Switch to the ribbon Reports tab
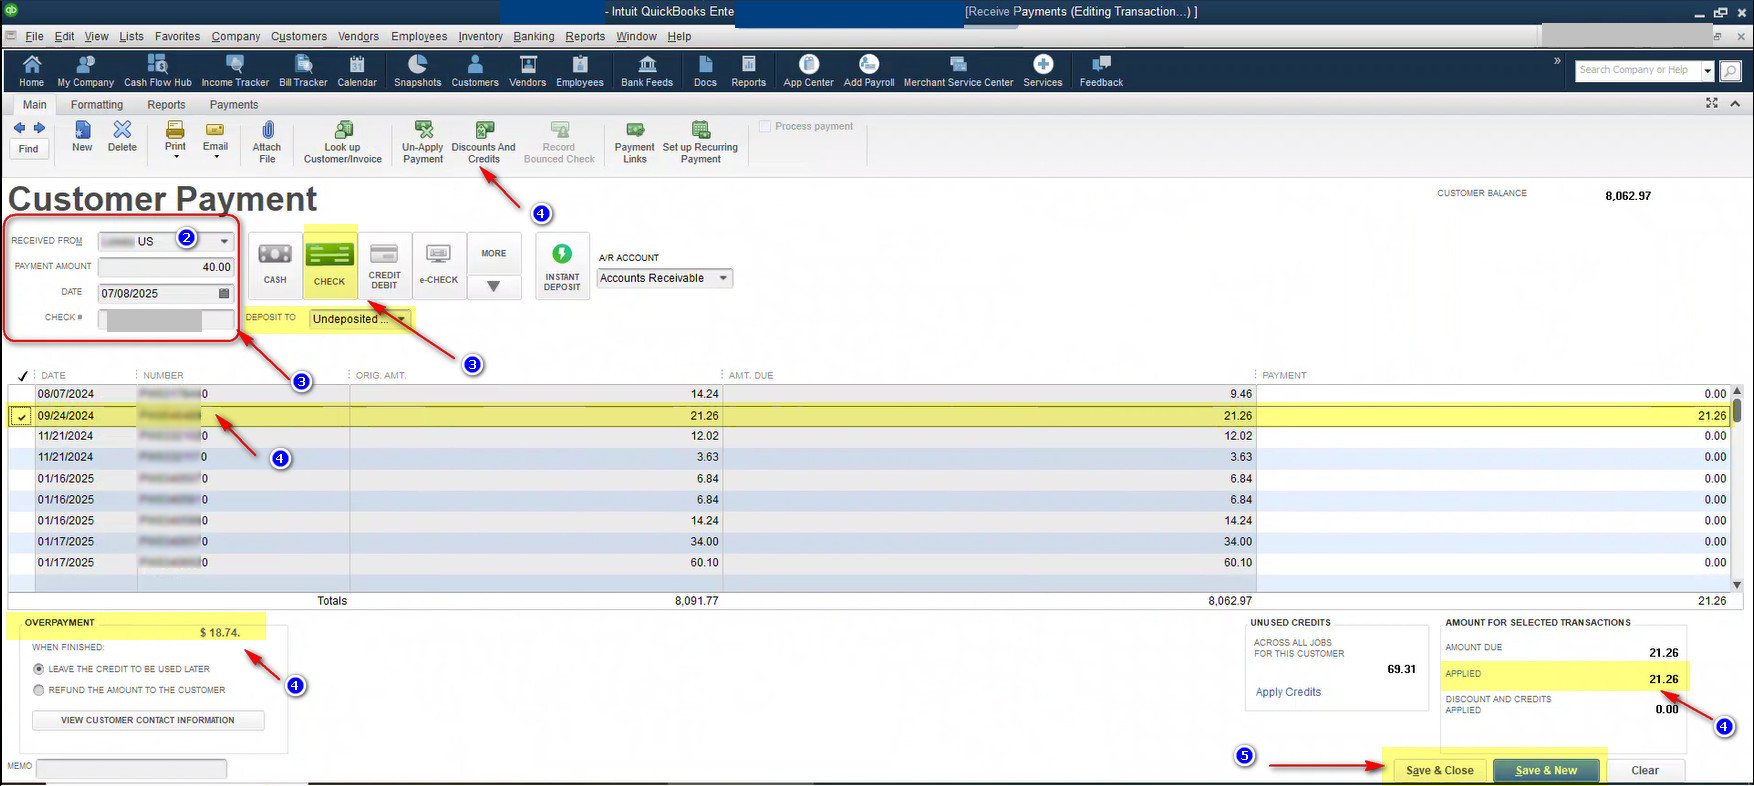 pyautogui.click(x=166, y=105)
